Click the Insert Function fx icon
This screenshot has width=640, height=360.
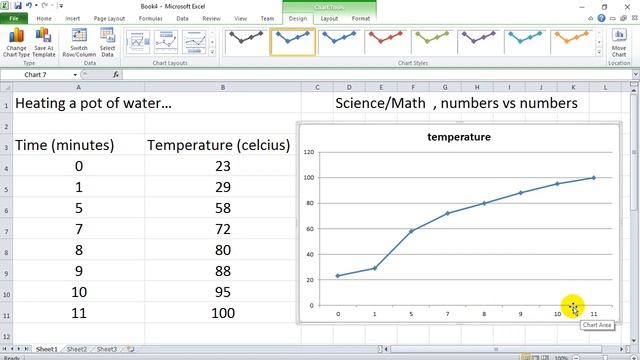[x=116, y=75]
